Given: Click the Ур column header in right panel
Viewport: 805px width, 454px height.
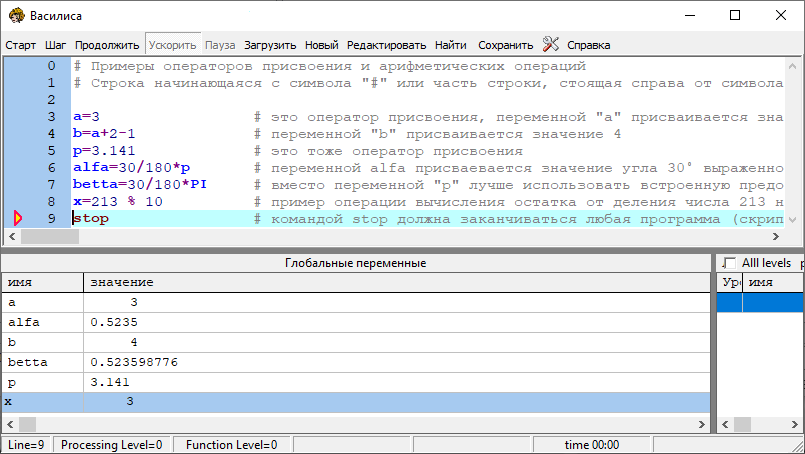Looking at the screenshot, I should coord(730,282).
